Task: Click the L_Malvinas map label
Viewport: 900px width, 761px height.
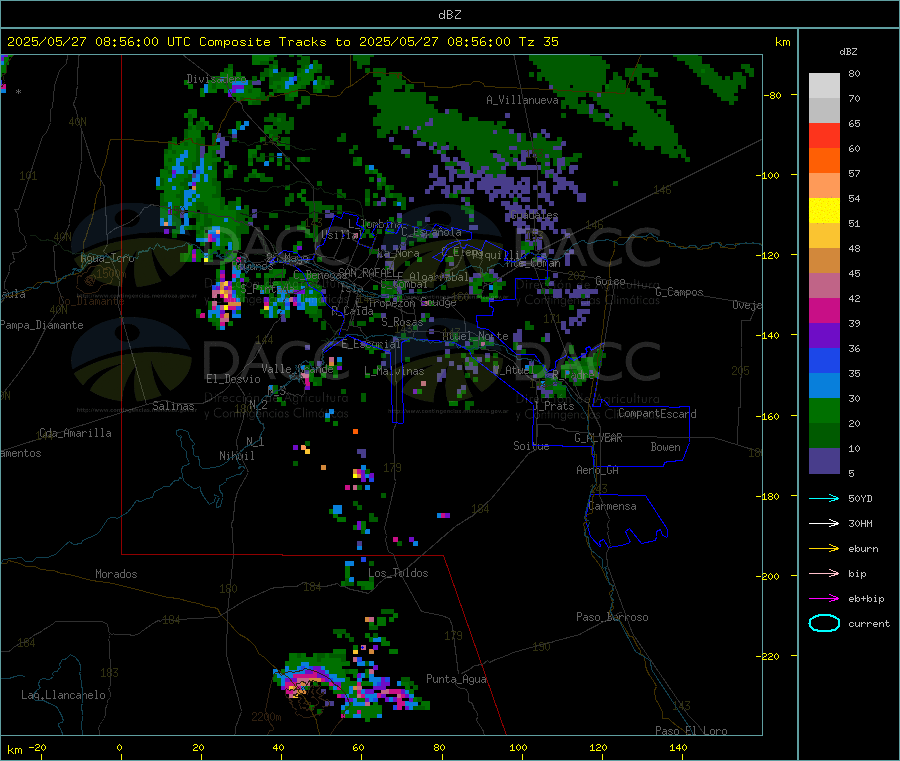Action: pyautogui.click(x=394, y=372)
